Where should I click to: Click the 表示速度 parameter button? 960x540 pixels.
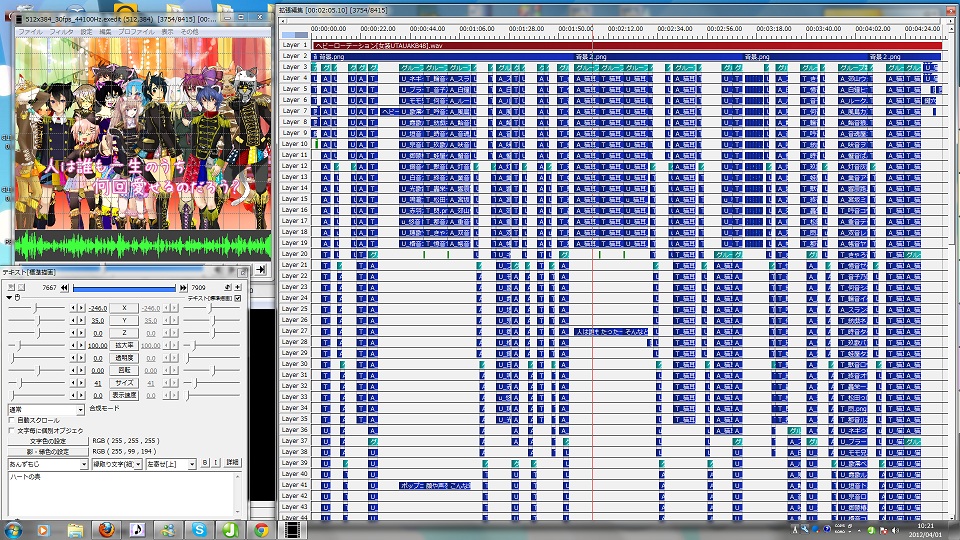click(124, 395)
